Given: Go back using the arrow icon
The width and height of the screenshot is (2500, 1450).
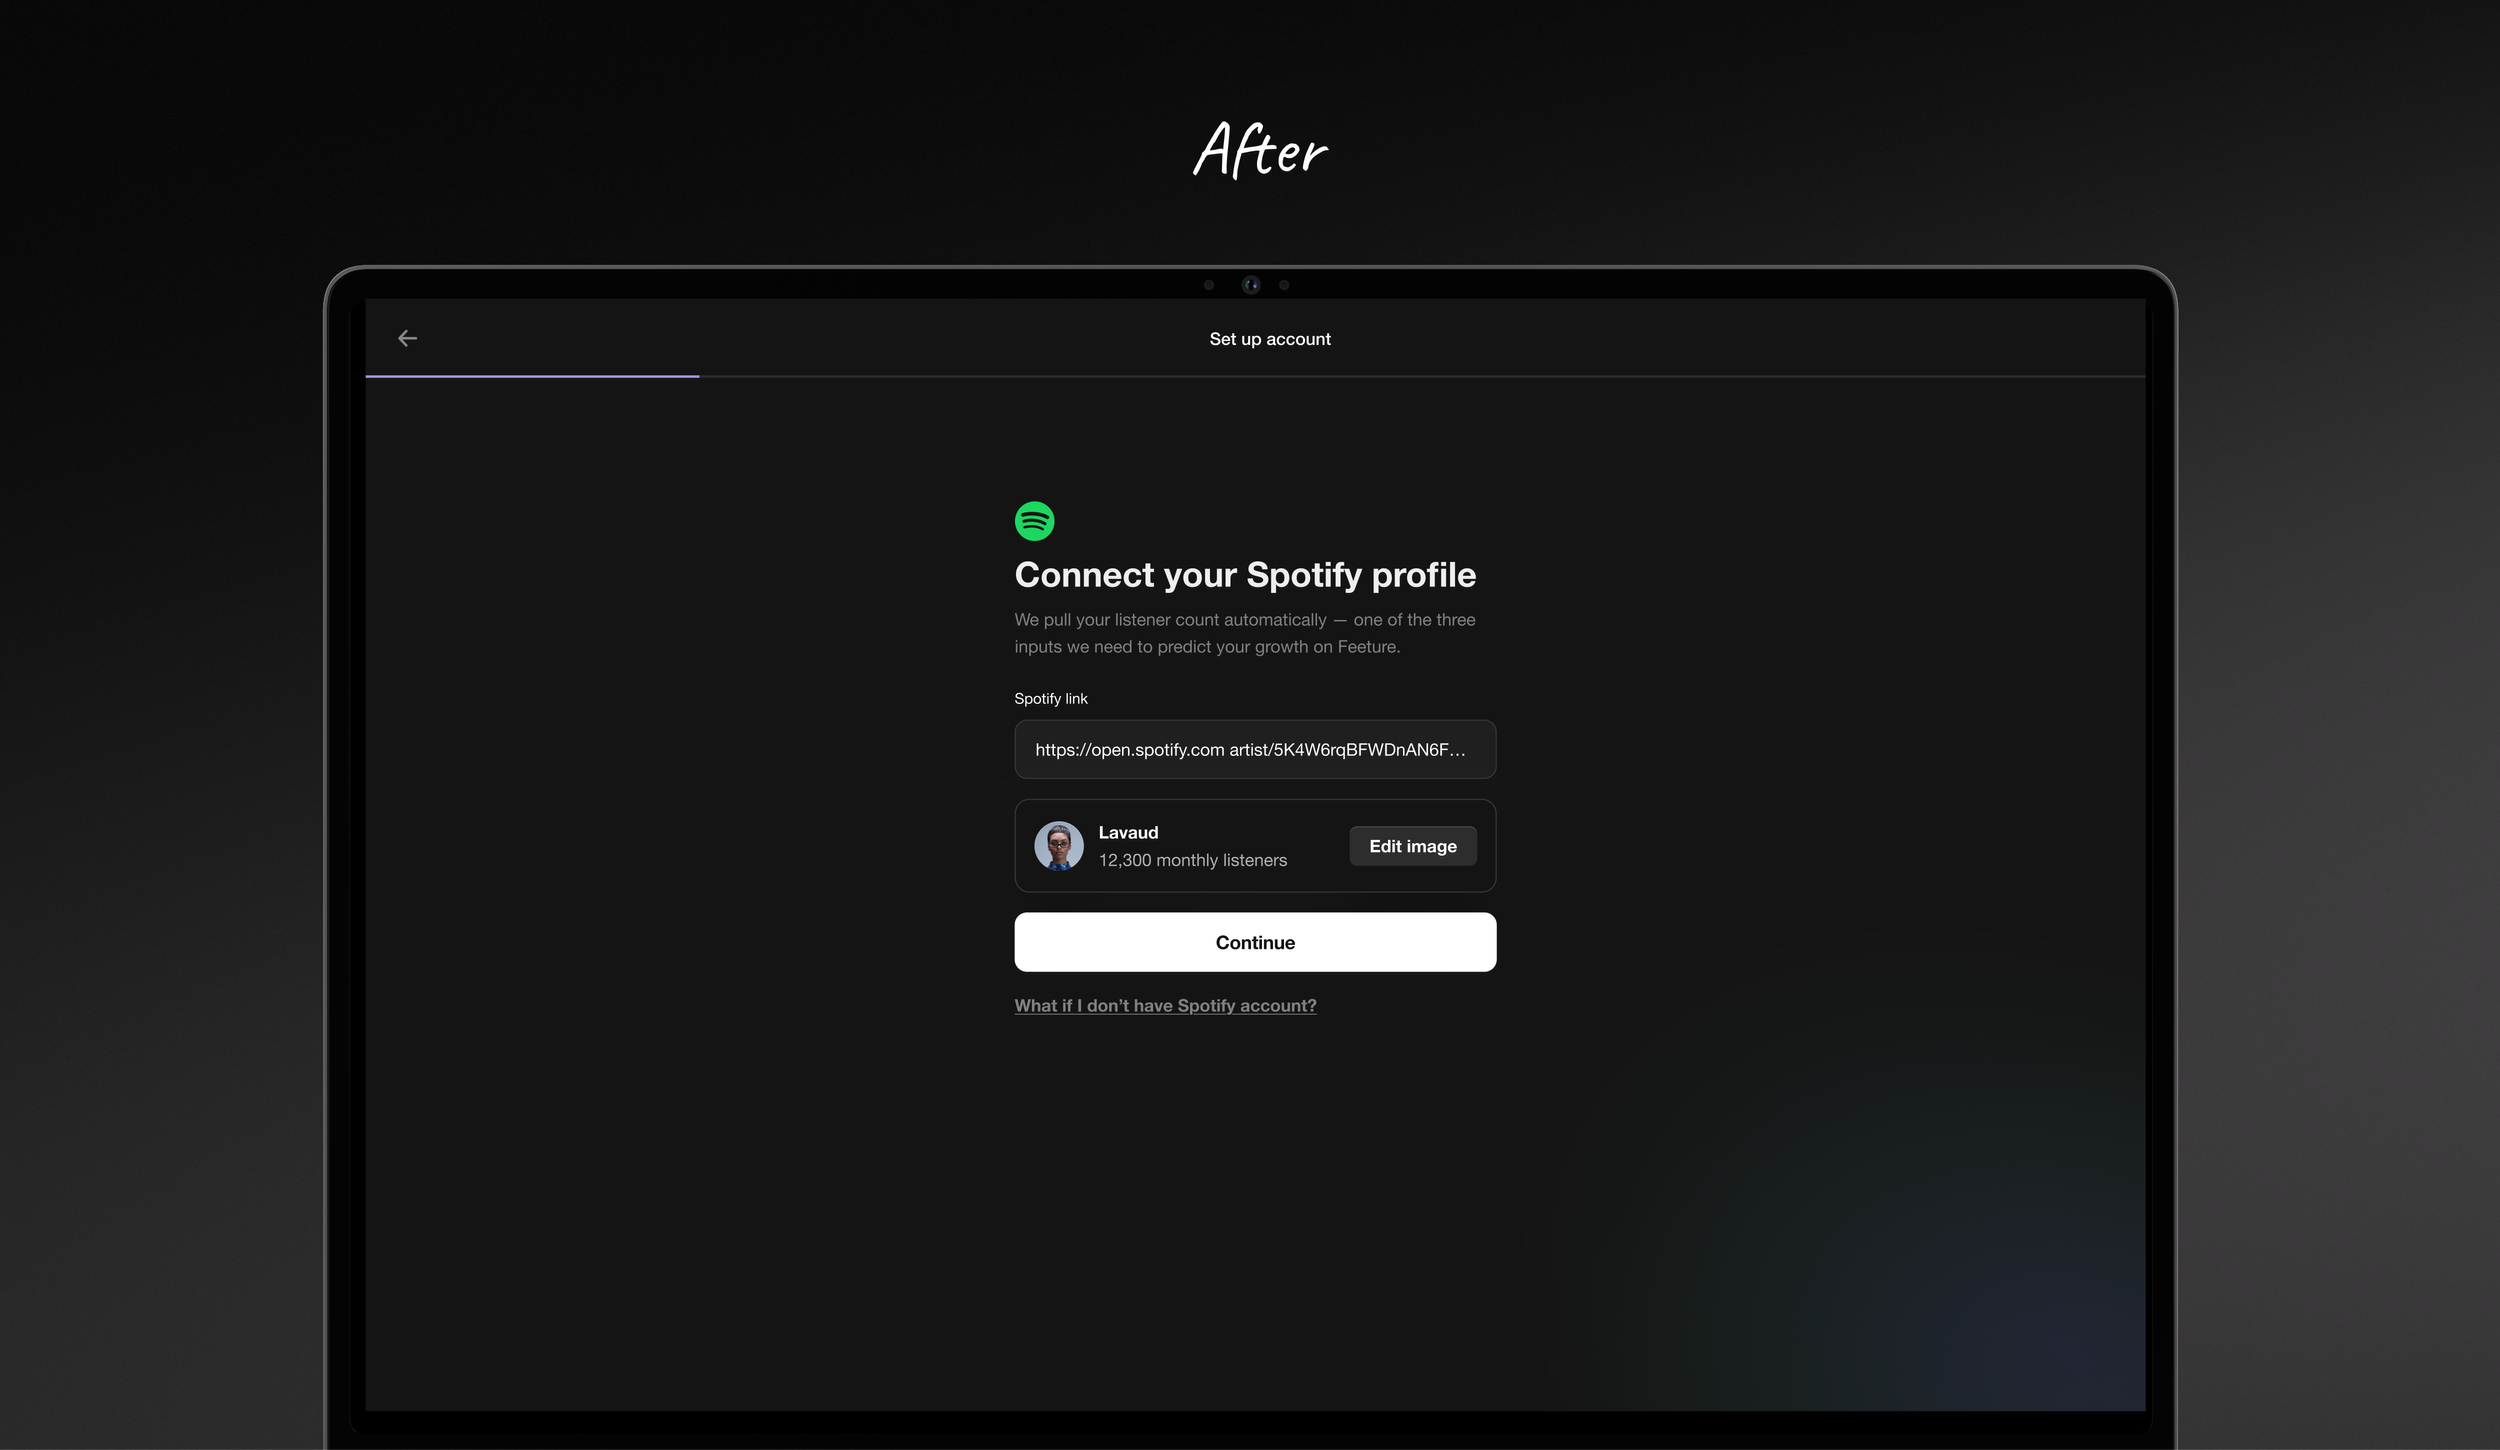Looking at the screenshot, I should point(407,339).
